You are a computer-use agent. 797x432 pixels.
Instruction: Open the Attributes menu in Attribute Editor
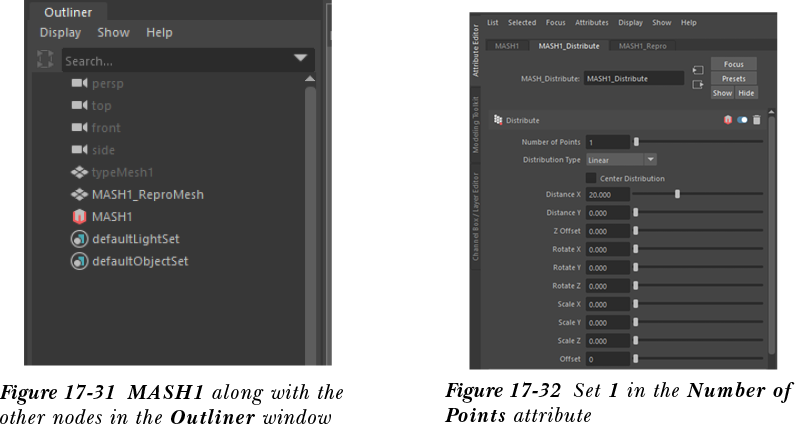591,22
